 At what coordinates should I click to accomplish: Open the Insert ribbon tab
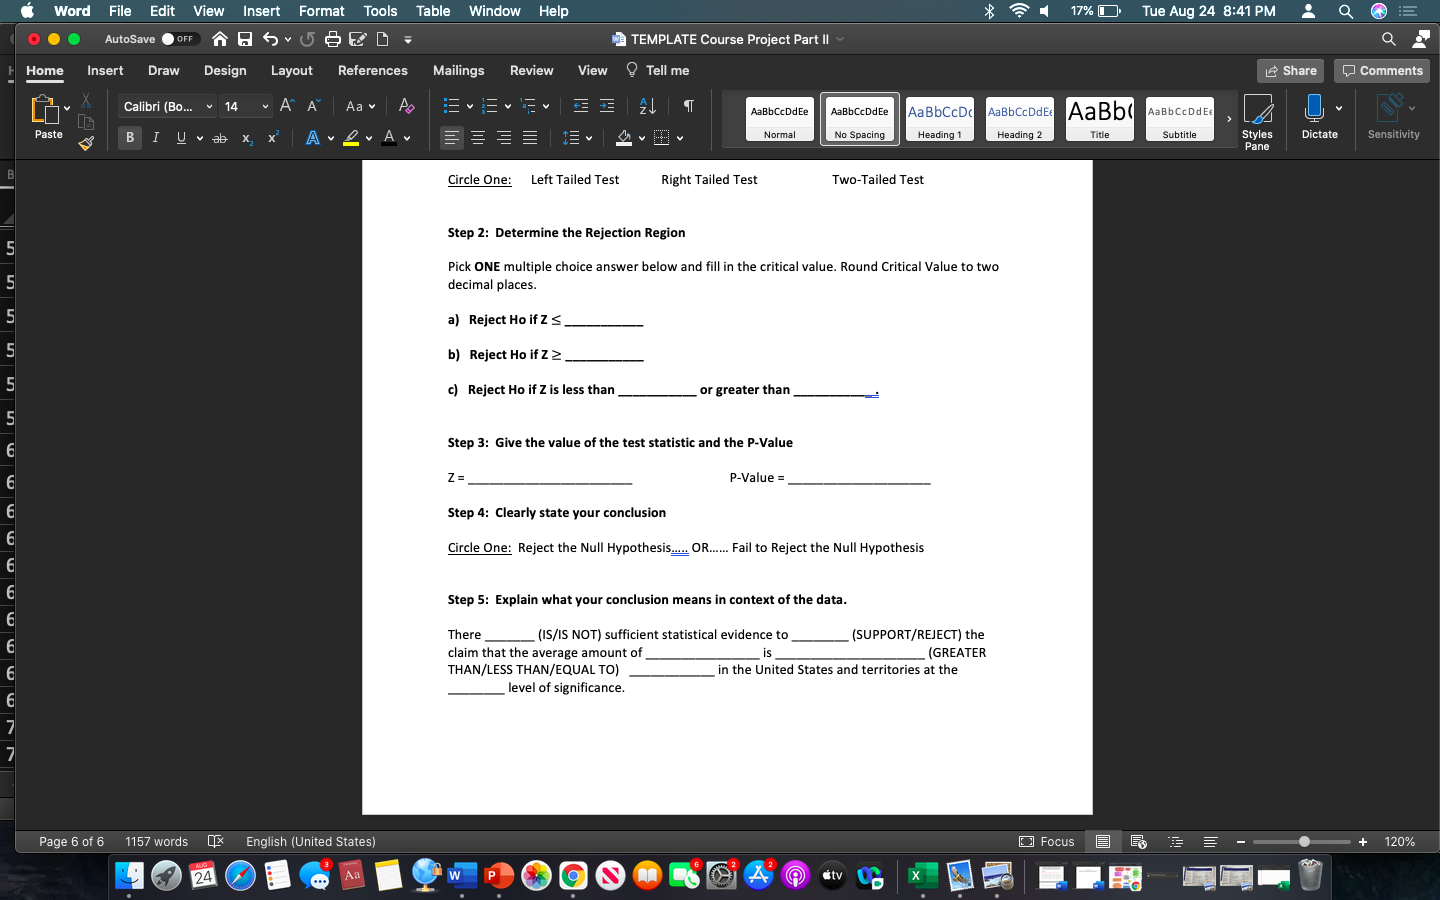(105, 70)
